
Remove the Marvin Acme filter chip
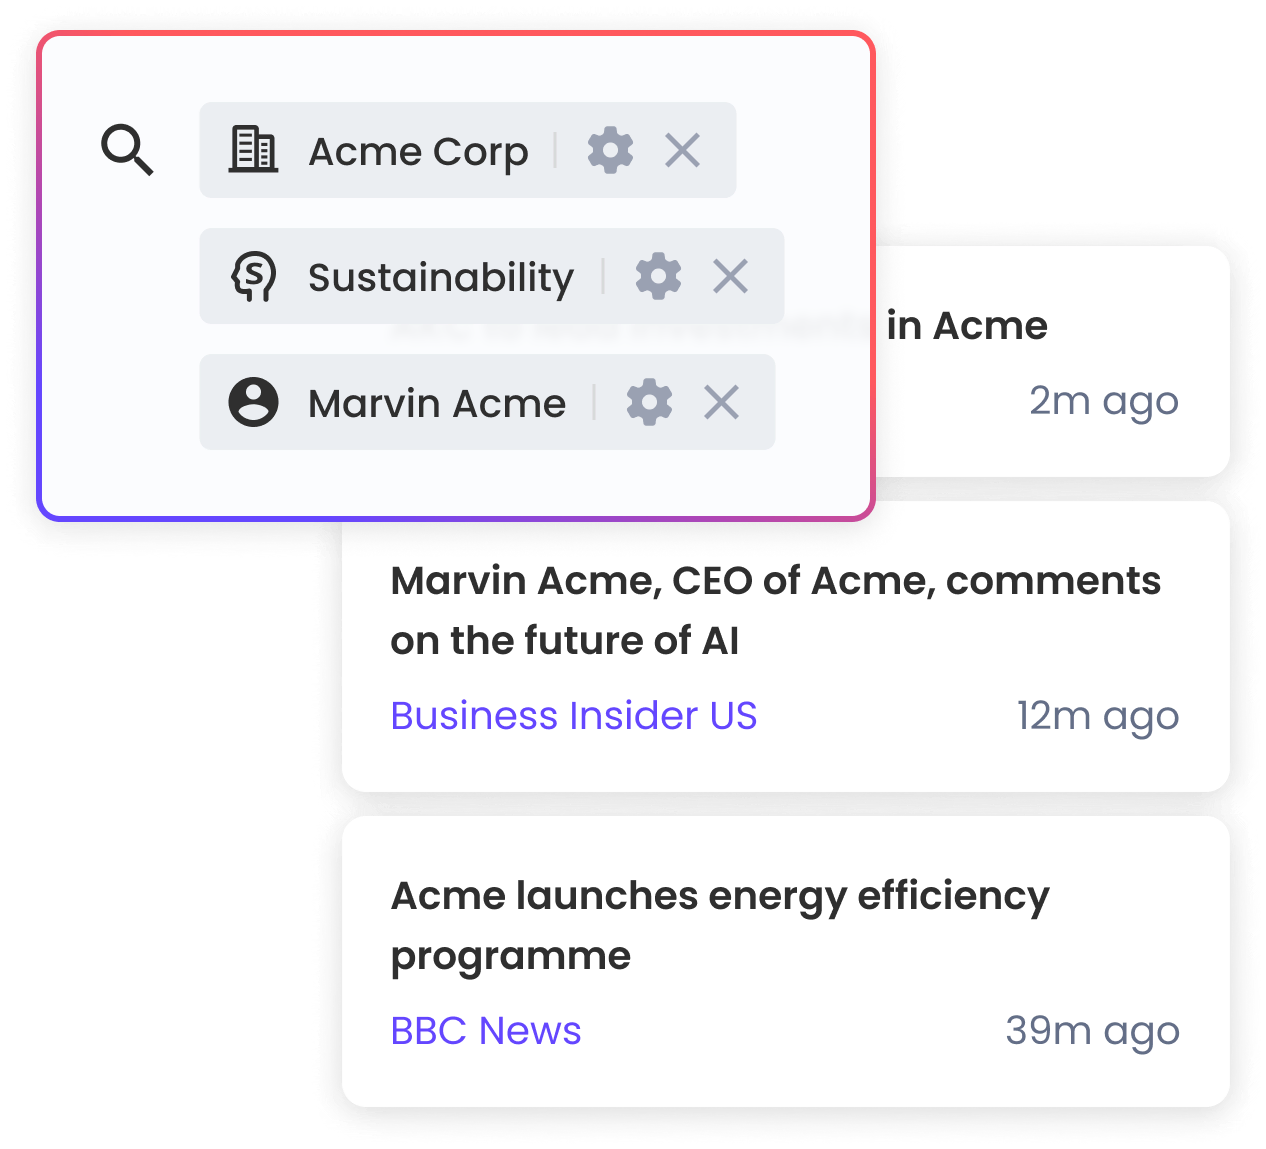(x=721, y=403)
